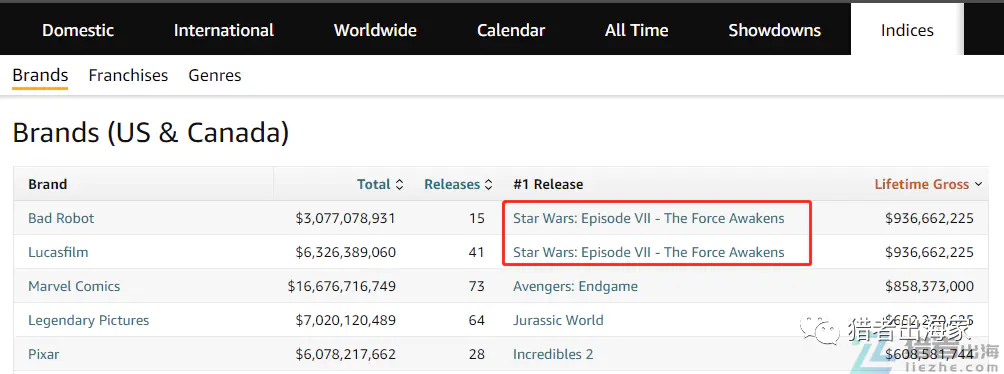Image resolution: width=1004 pixels, height=374 pixels.
Task: Select the All Time tab
Action: click(x=636, y=30)
